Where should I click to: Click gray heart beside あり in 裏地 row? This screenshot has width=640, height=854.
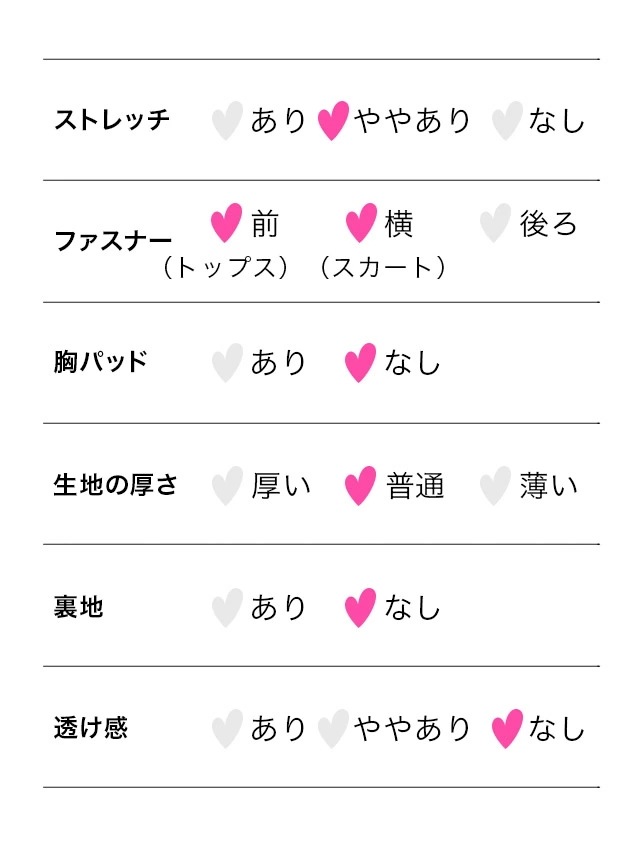click(227, 608)
